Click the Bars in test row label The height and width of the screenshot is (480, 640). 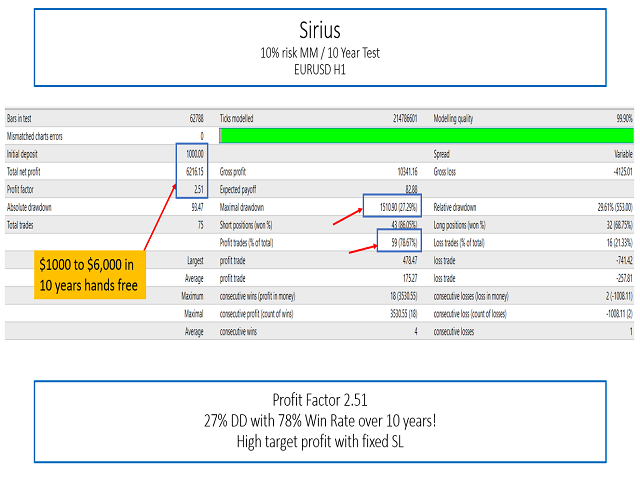pyautogui.click(x=25, y=118)
